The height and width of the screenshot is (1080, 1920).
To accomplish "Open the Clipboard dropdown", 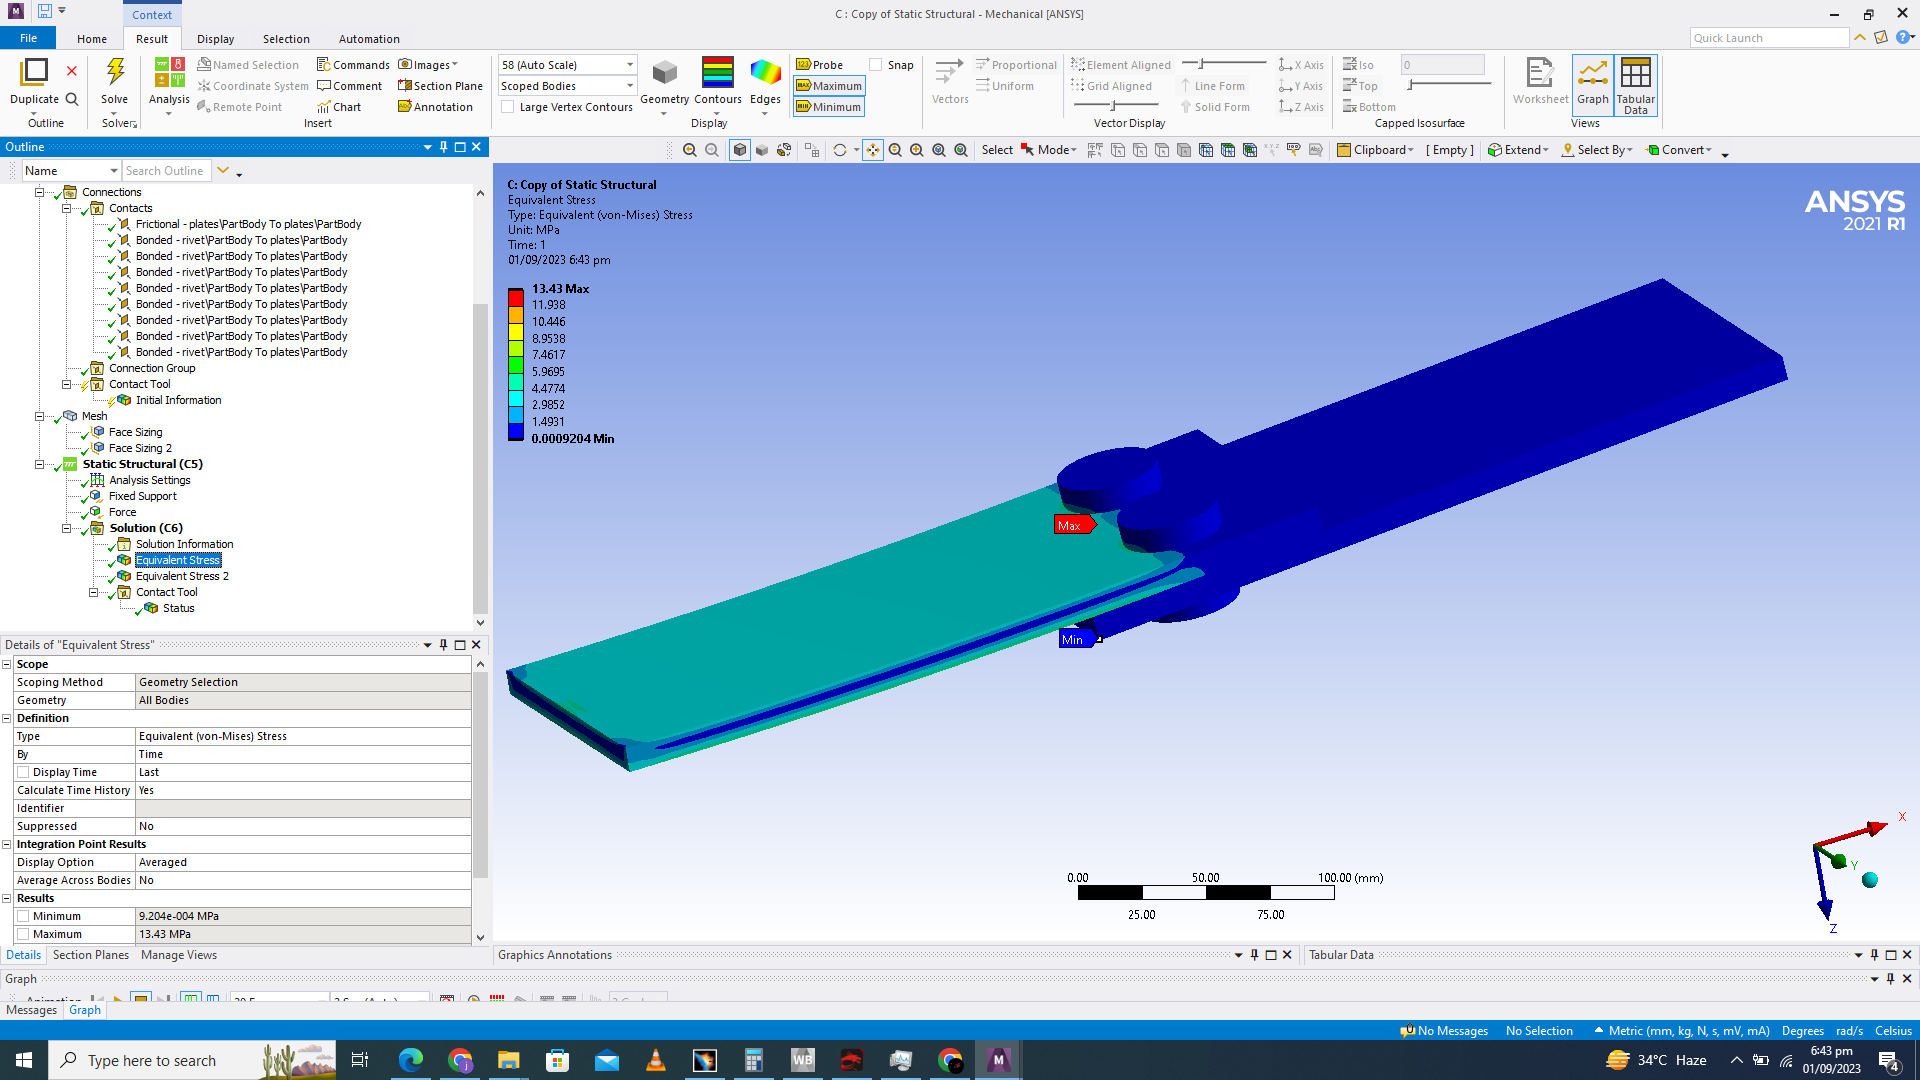I will pos(1376,150).
